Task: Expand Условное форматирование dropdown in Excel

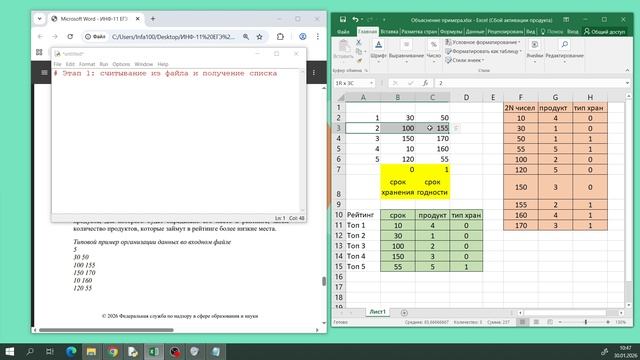Action: [x=519, y=42]
